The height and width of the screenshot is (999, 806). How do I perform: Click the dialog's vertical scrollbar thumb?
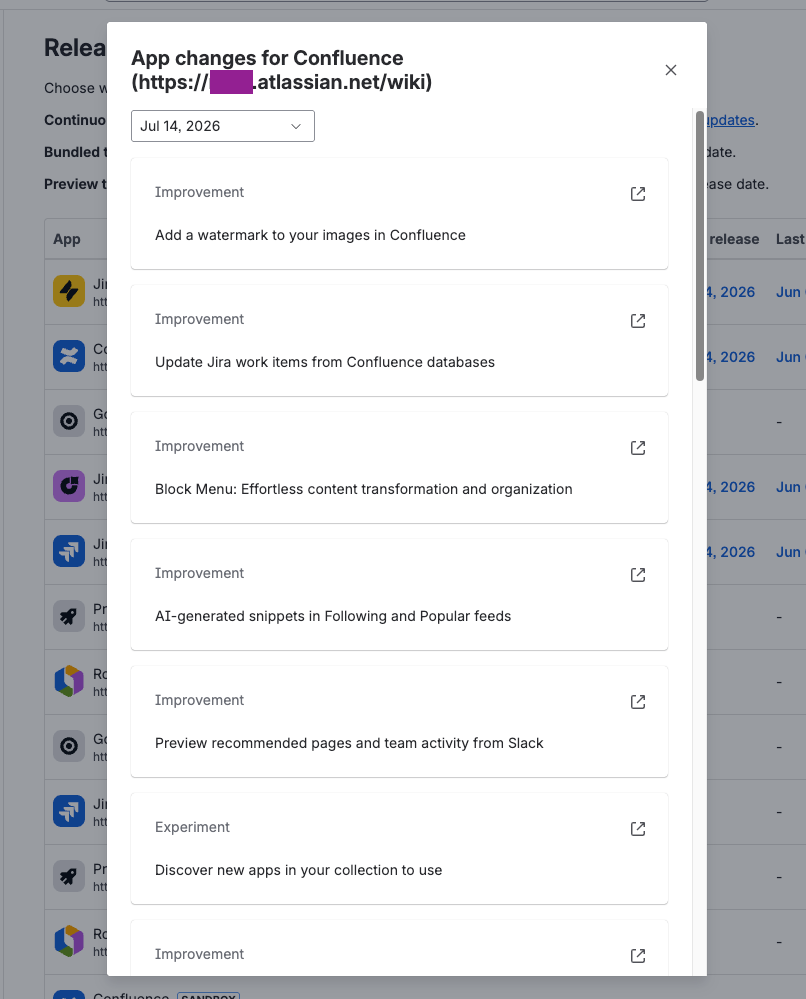tap(700, 246)
